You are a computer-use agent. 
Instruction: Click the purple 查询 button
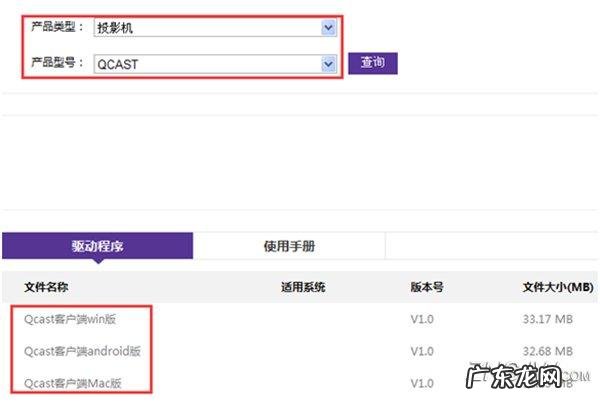tap(373, 63)
